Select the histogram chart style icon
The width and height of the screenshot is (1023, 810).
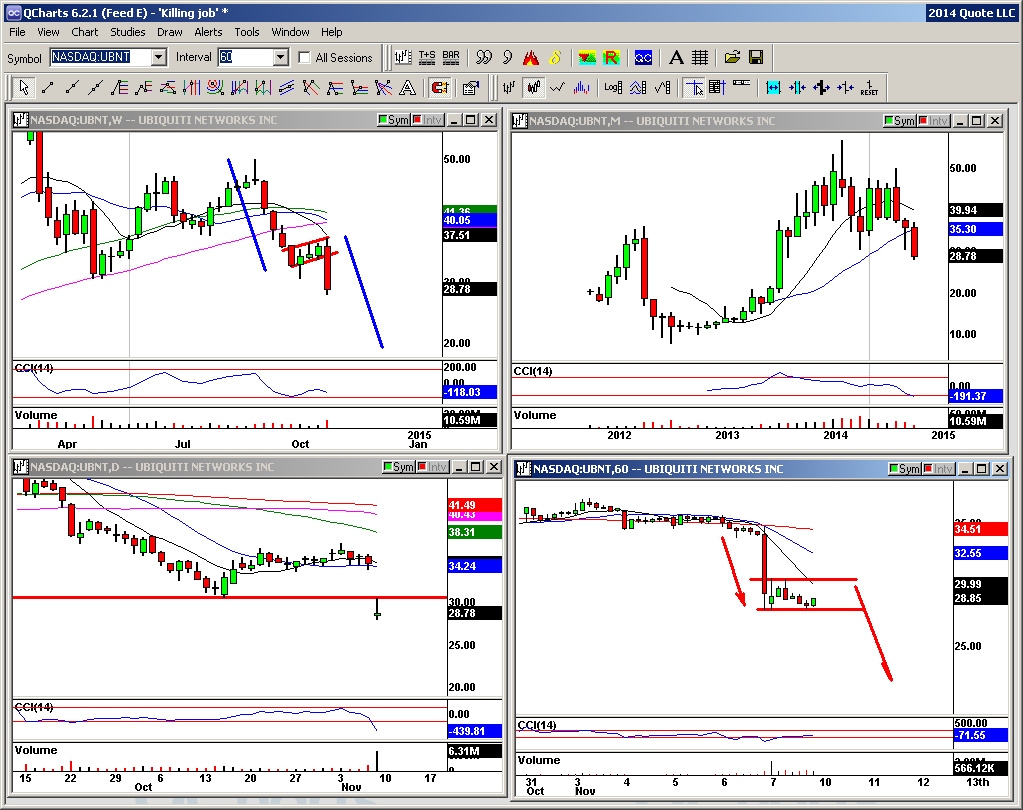[581, 87]
